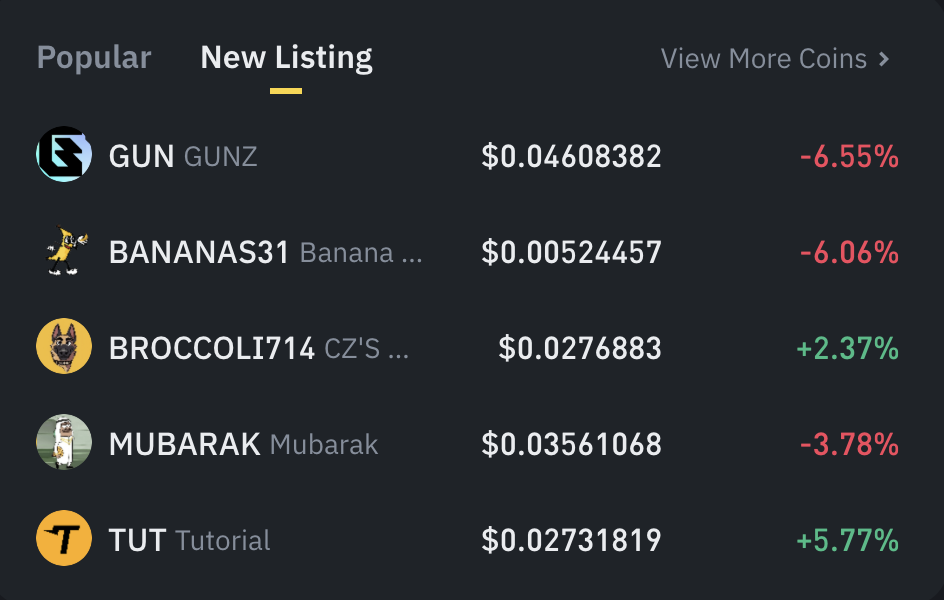Switch to the Popular tab

pos(94,58)
